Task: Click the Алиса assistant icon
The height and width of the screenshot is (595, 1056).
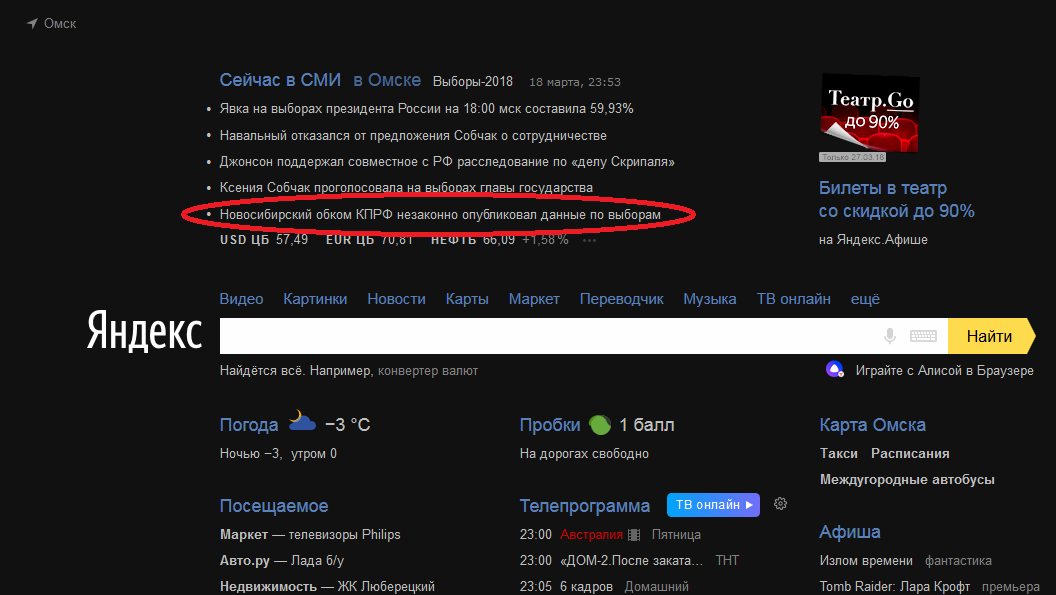Action: click(x=835, y=369)
